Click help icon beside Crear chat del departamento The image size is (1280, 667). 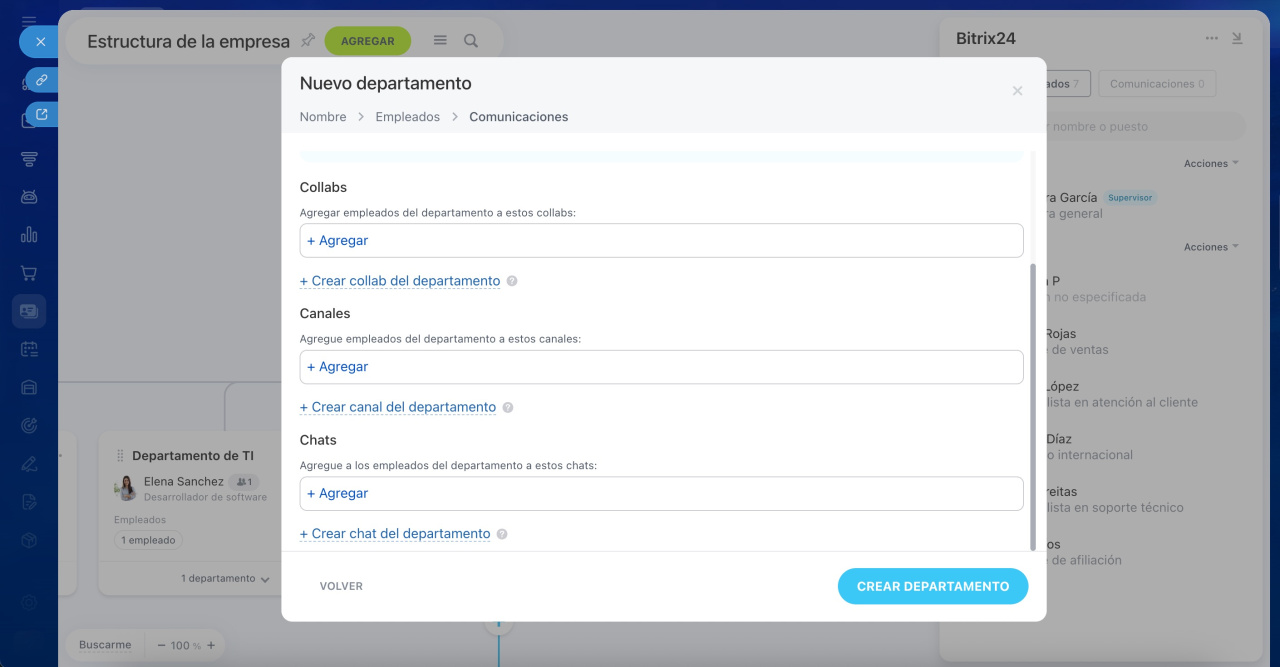[x=502, y=534]
